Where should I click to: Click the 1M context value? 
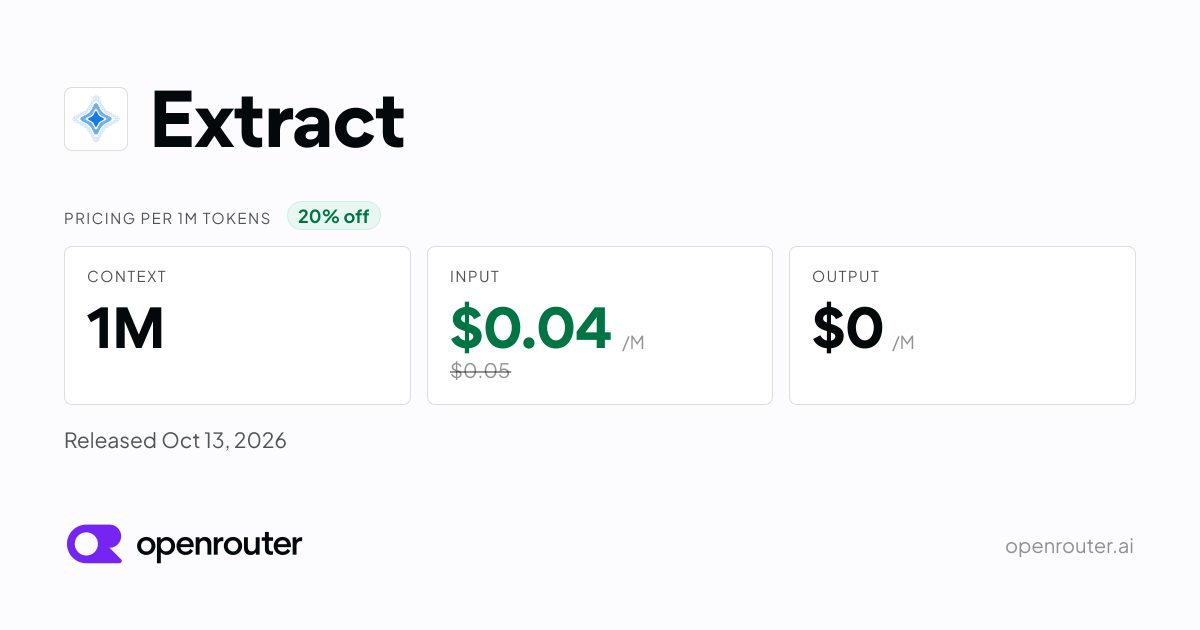point(125,328)
